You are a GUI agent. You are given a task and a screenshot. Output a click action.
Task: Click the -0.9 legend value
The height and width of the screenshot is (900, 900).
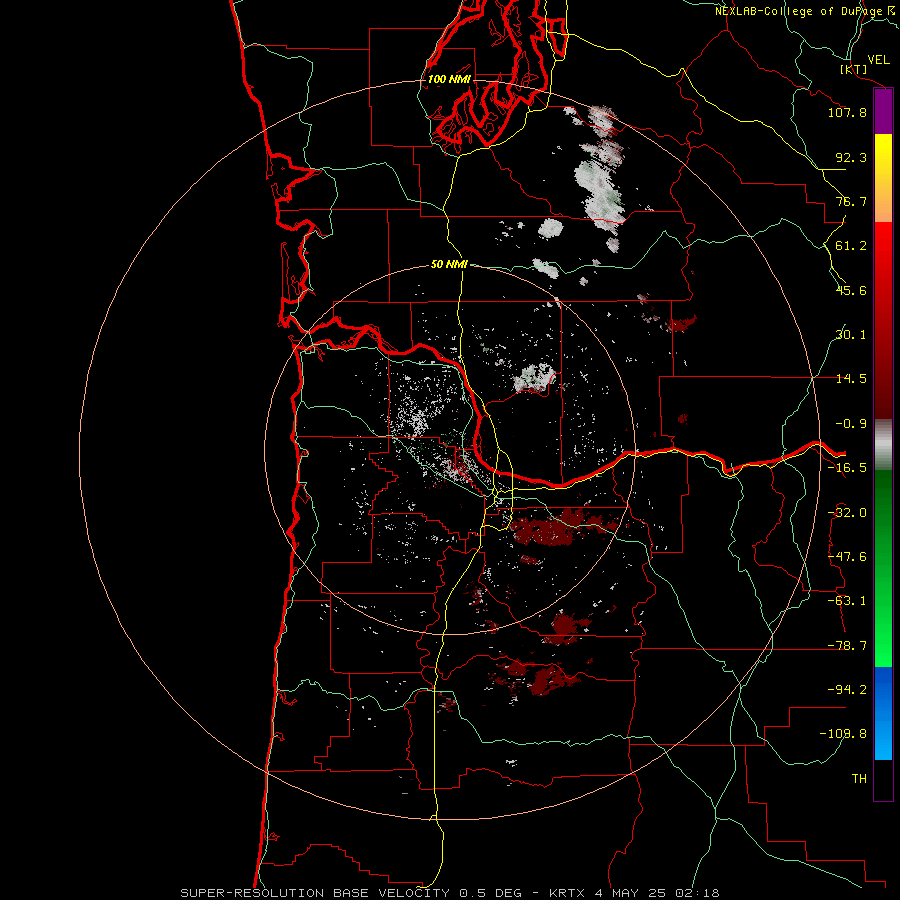[851, 424]
